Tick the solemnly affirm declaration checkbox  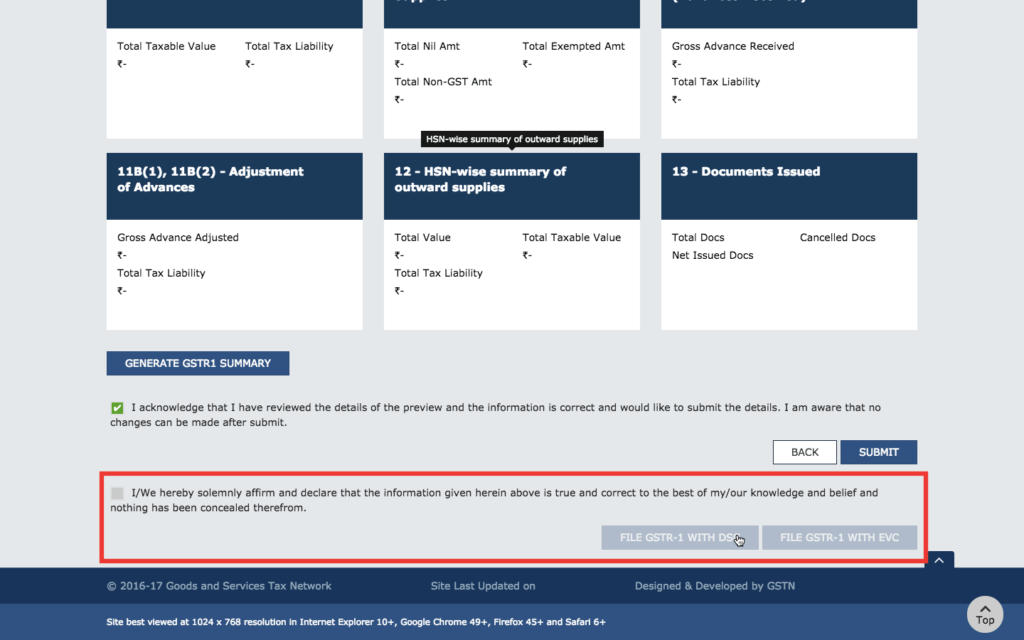pyautogui.click(x=118, y=493)
